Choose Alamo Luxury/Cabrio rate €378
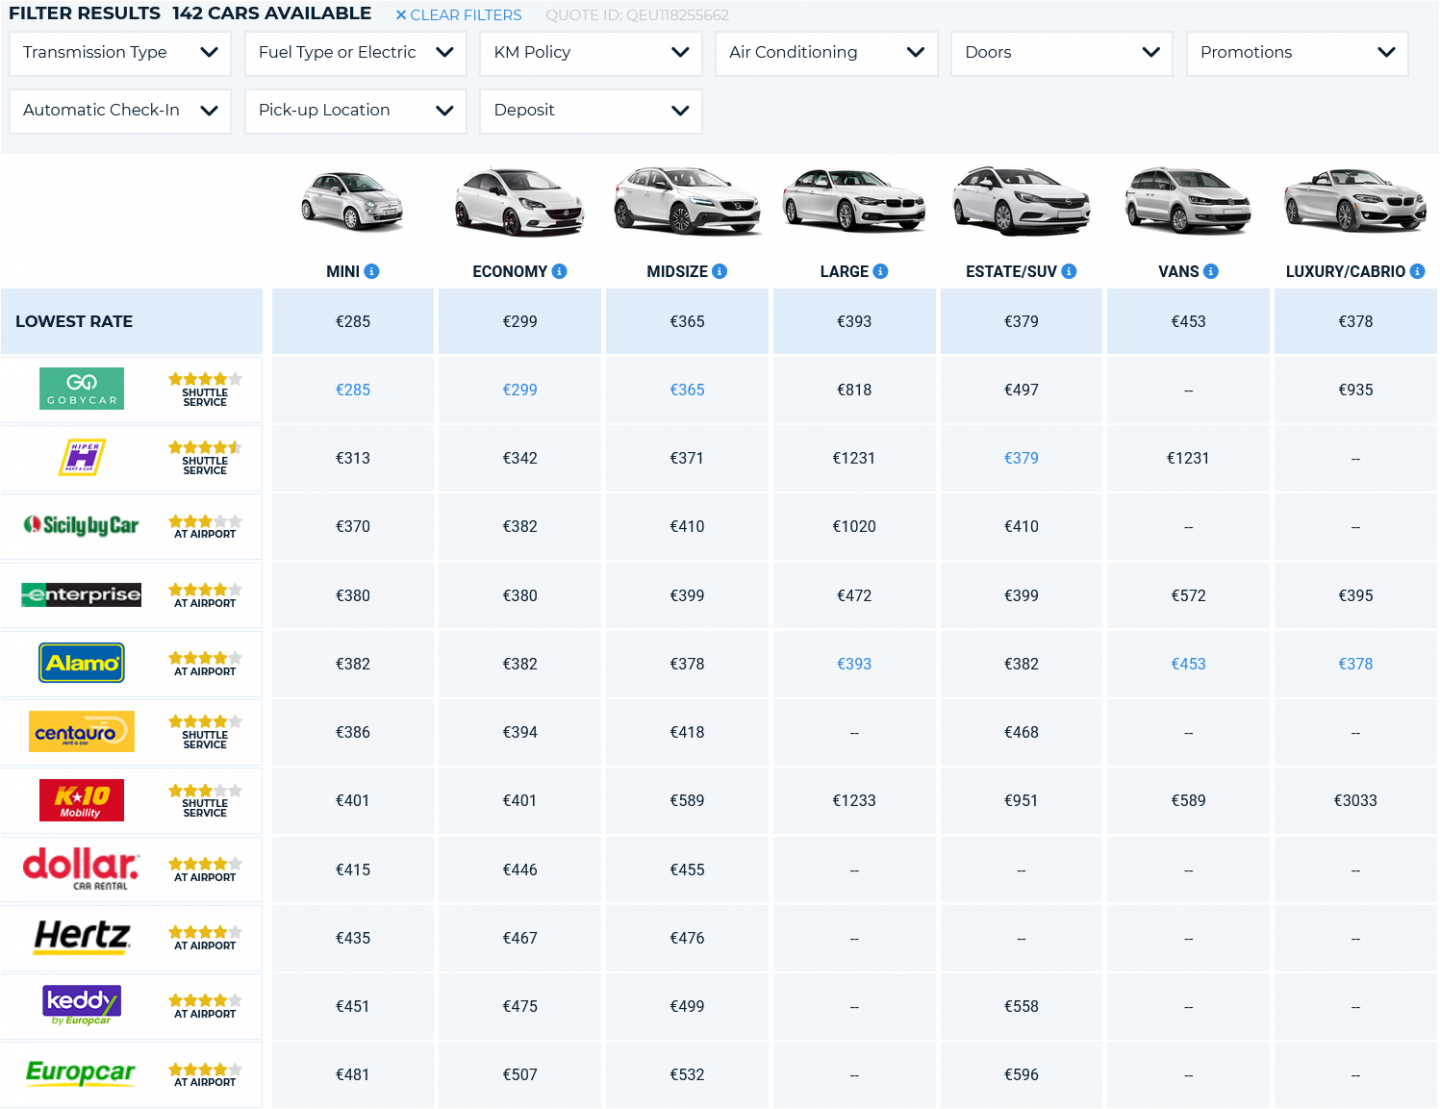 (x=1355, y=664)
